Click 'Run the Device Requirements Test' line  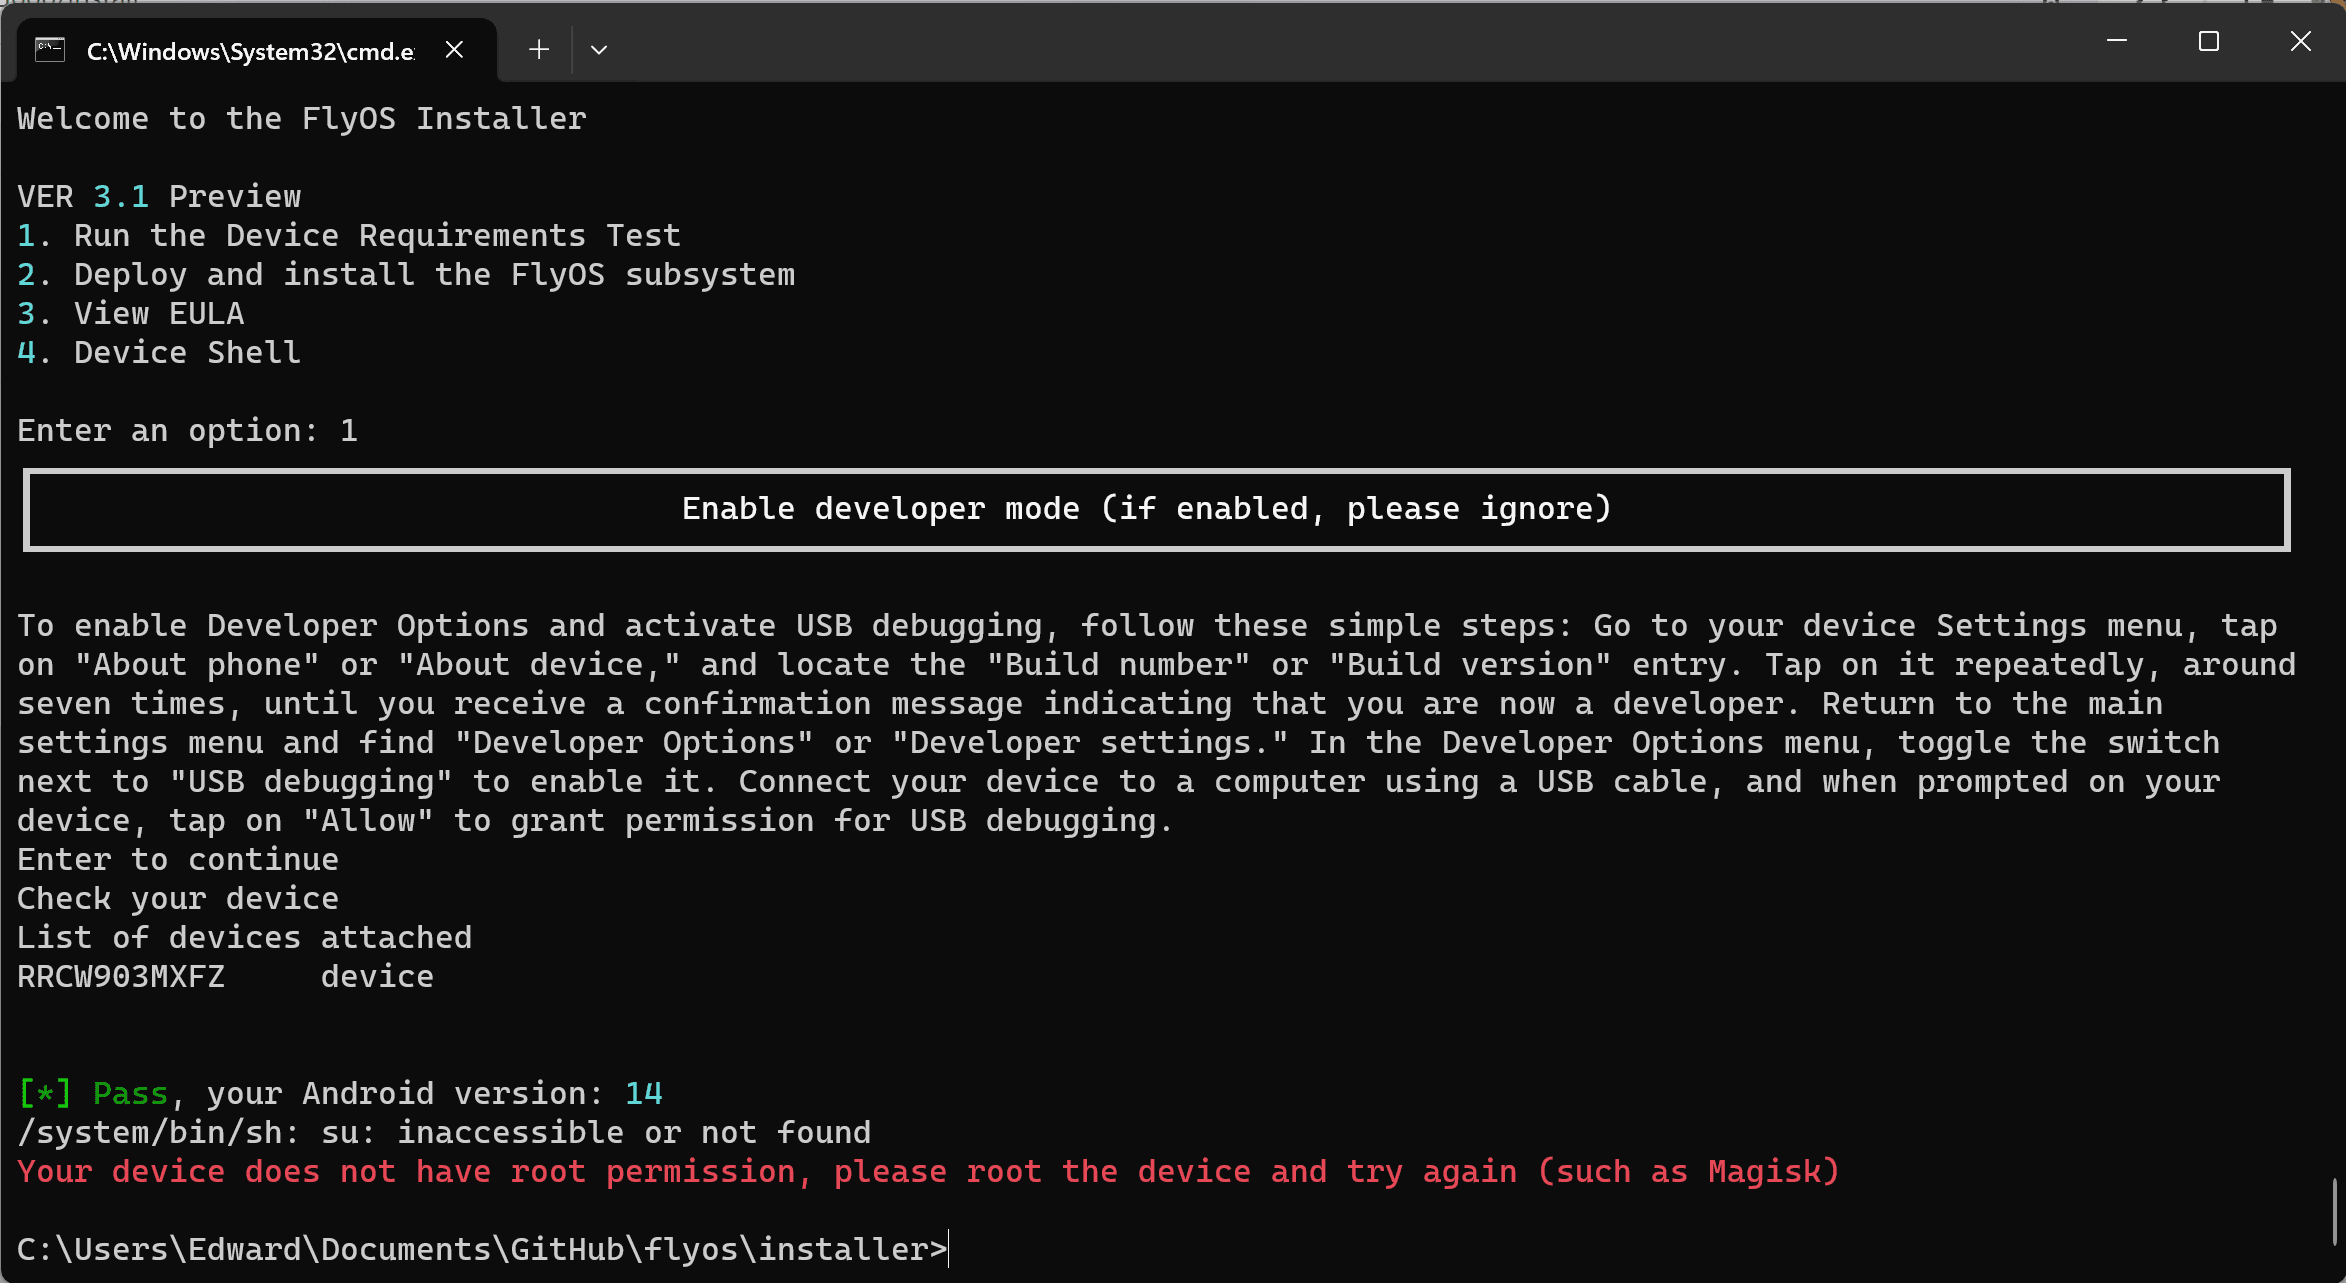tap(349, 236)
